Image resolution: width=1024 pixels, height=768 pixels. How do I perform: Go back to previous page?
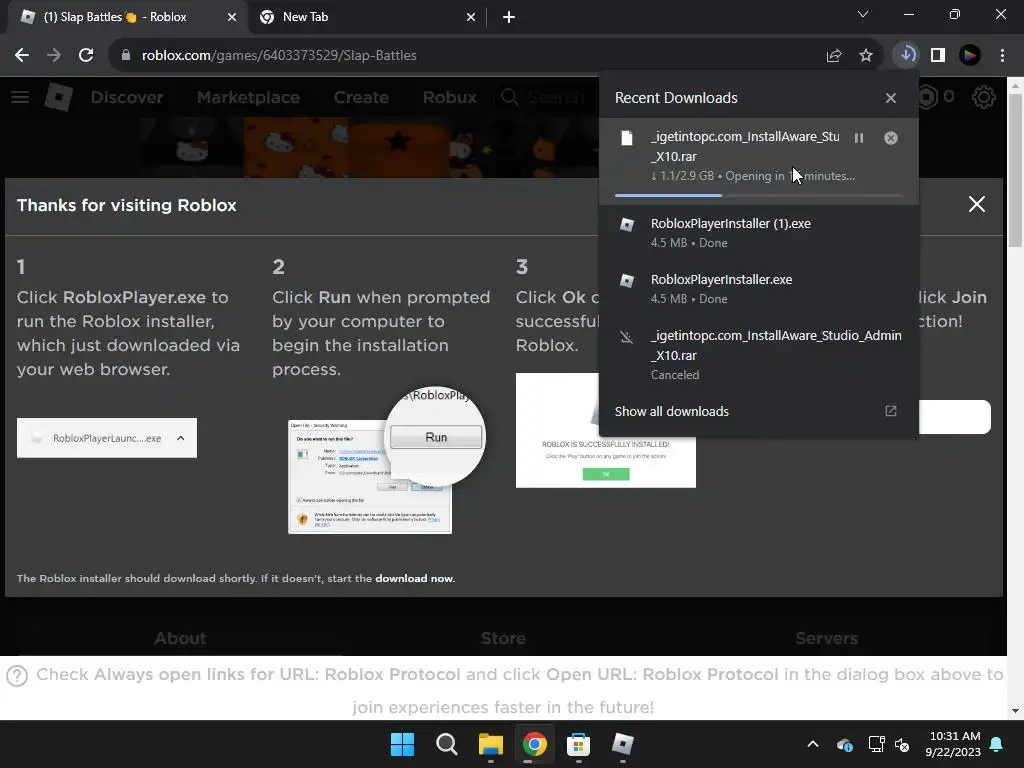[x=22, y=55]
